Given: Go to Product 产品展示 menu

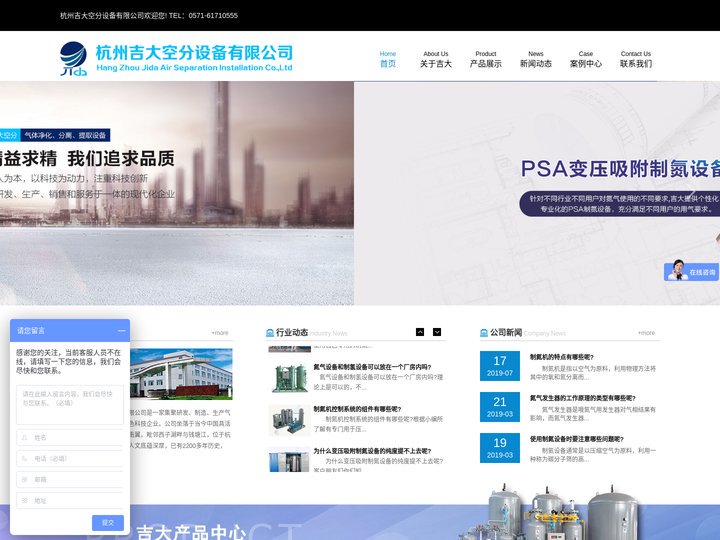Looking at the screenshot, I should click(485, 60).
